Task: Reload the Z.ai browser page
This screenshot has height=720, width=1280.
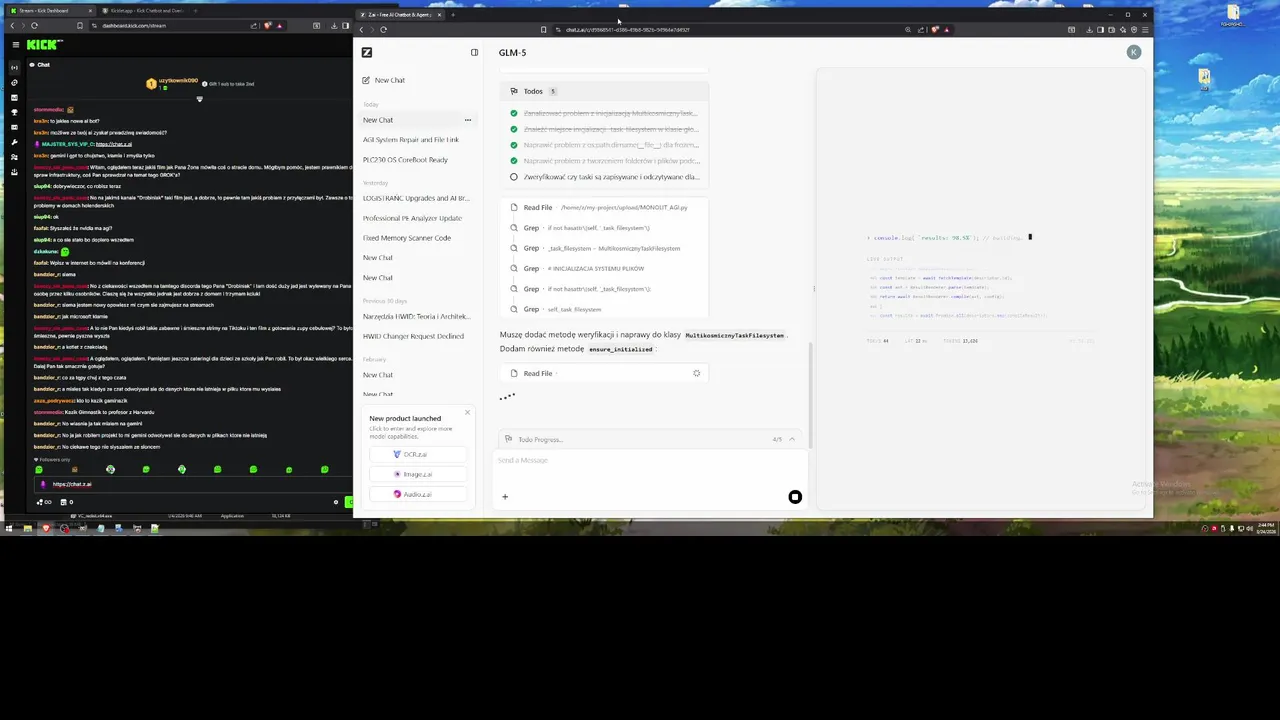Action: [x=383, y=29]
